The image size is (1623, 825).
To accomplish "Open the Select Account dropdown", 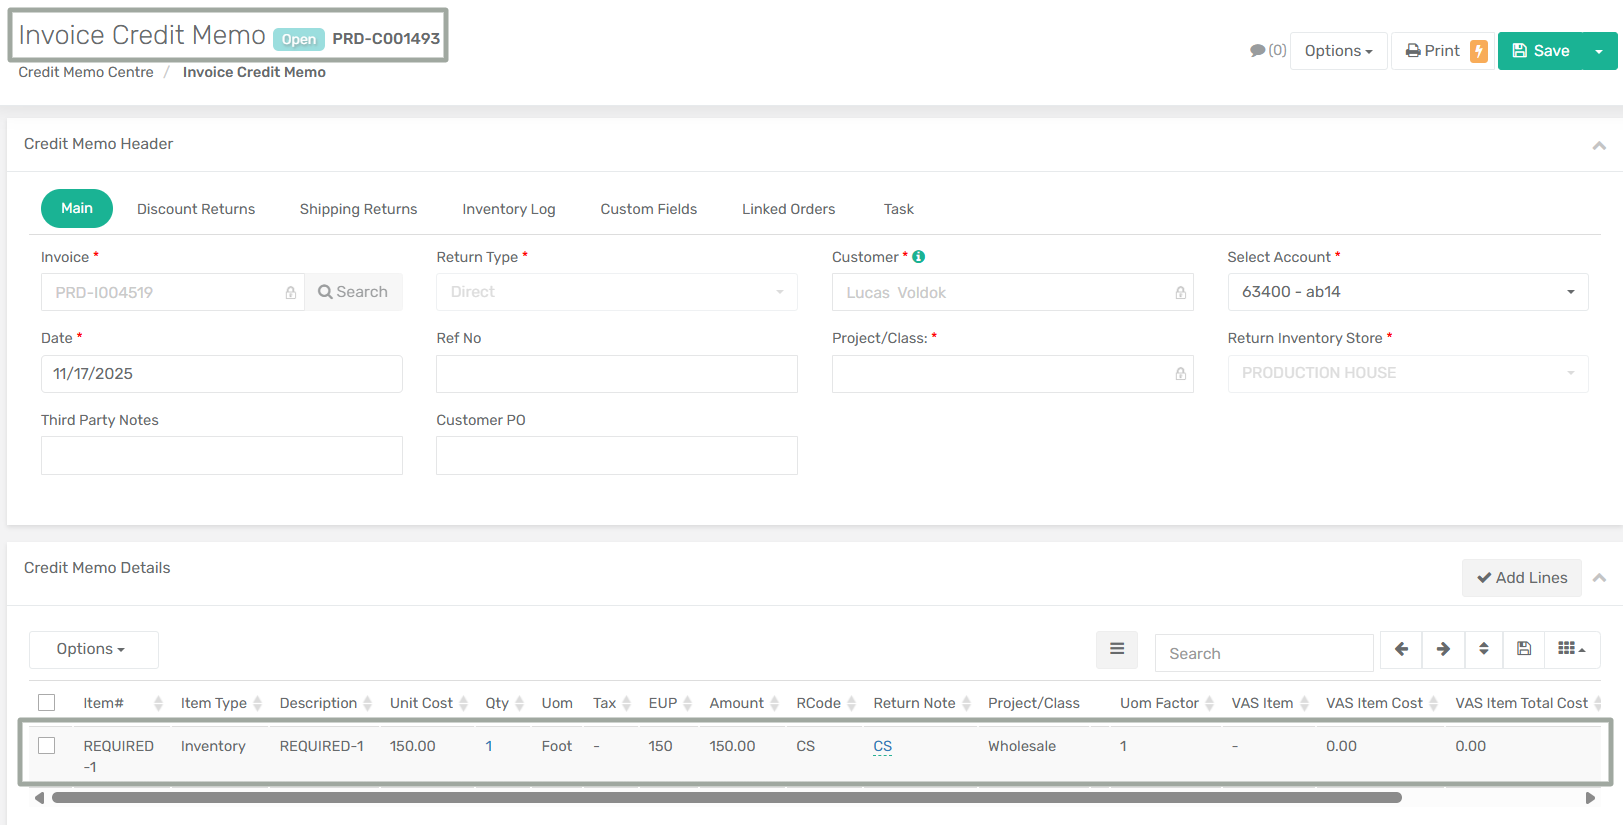I will click(x=1407, y=292).
